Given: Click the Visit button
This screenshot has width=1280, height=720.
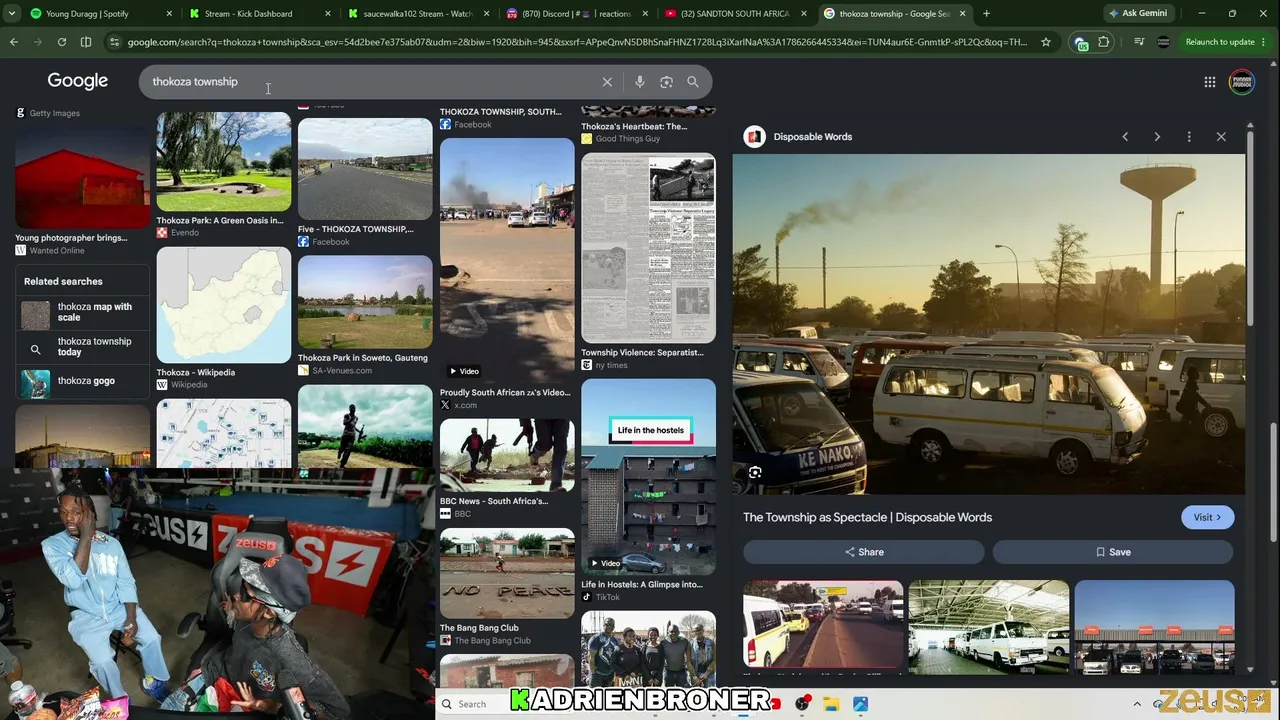Looking at the screenshot, I should (x=1207, y=517).
